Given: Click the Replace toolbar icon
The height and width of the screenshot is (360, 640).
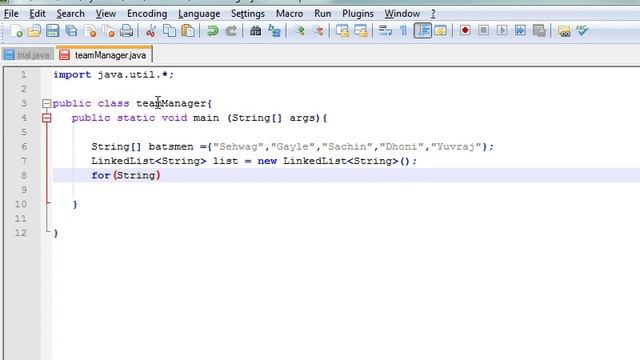Looking at the screenshot, I should click(x=274, y=31).
